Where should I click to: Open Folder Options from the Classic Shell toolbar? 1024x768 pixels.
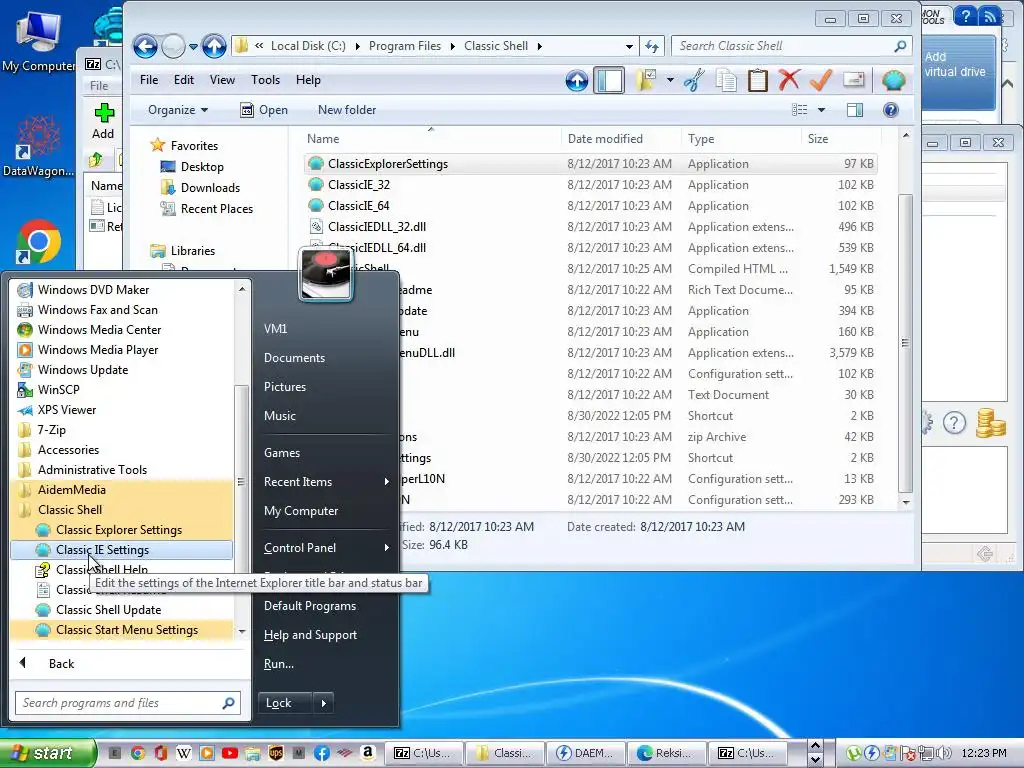point(646,80)
